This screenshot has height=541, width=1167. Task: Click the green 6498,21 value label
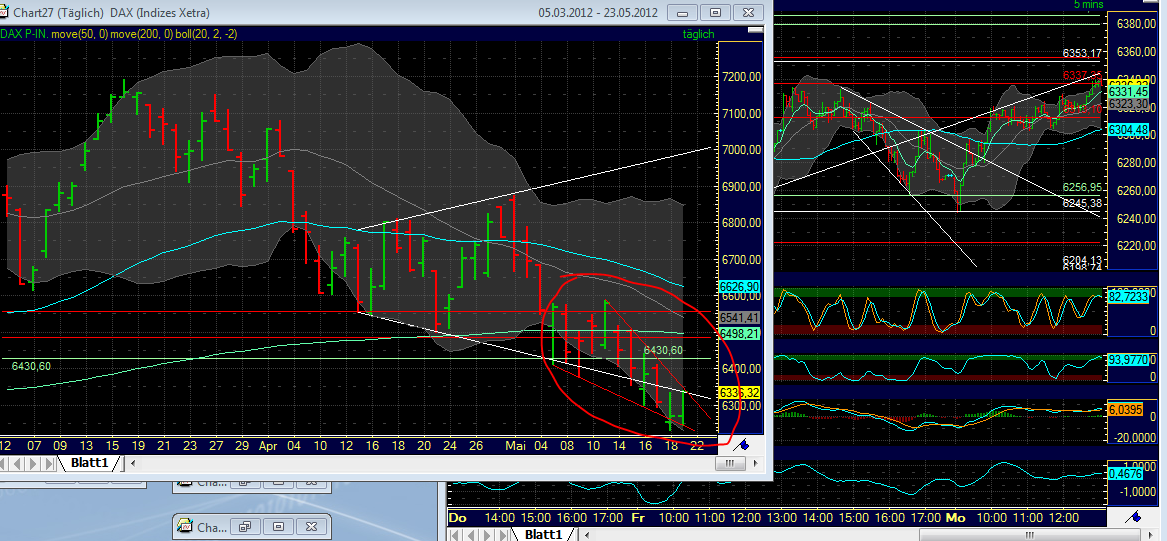click(740, 334)
